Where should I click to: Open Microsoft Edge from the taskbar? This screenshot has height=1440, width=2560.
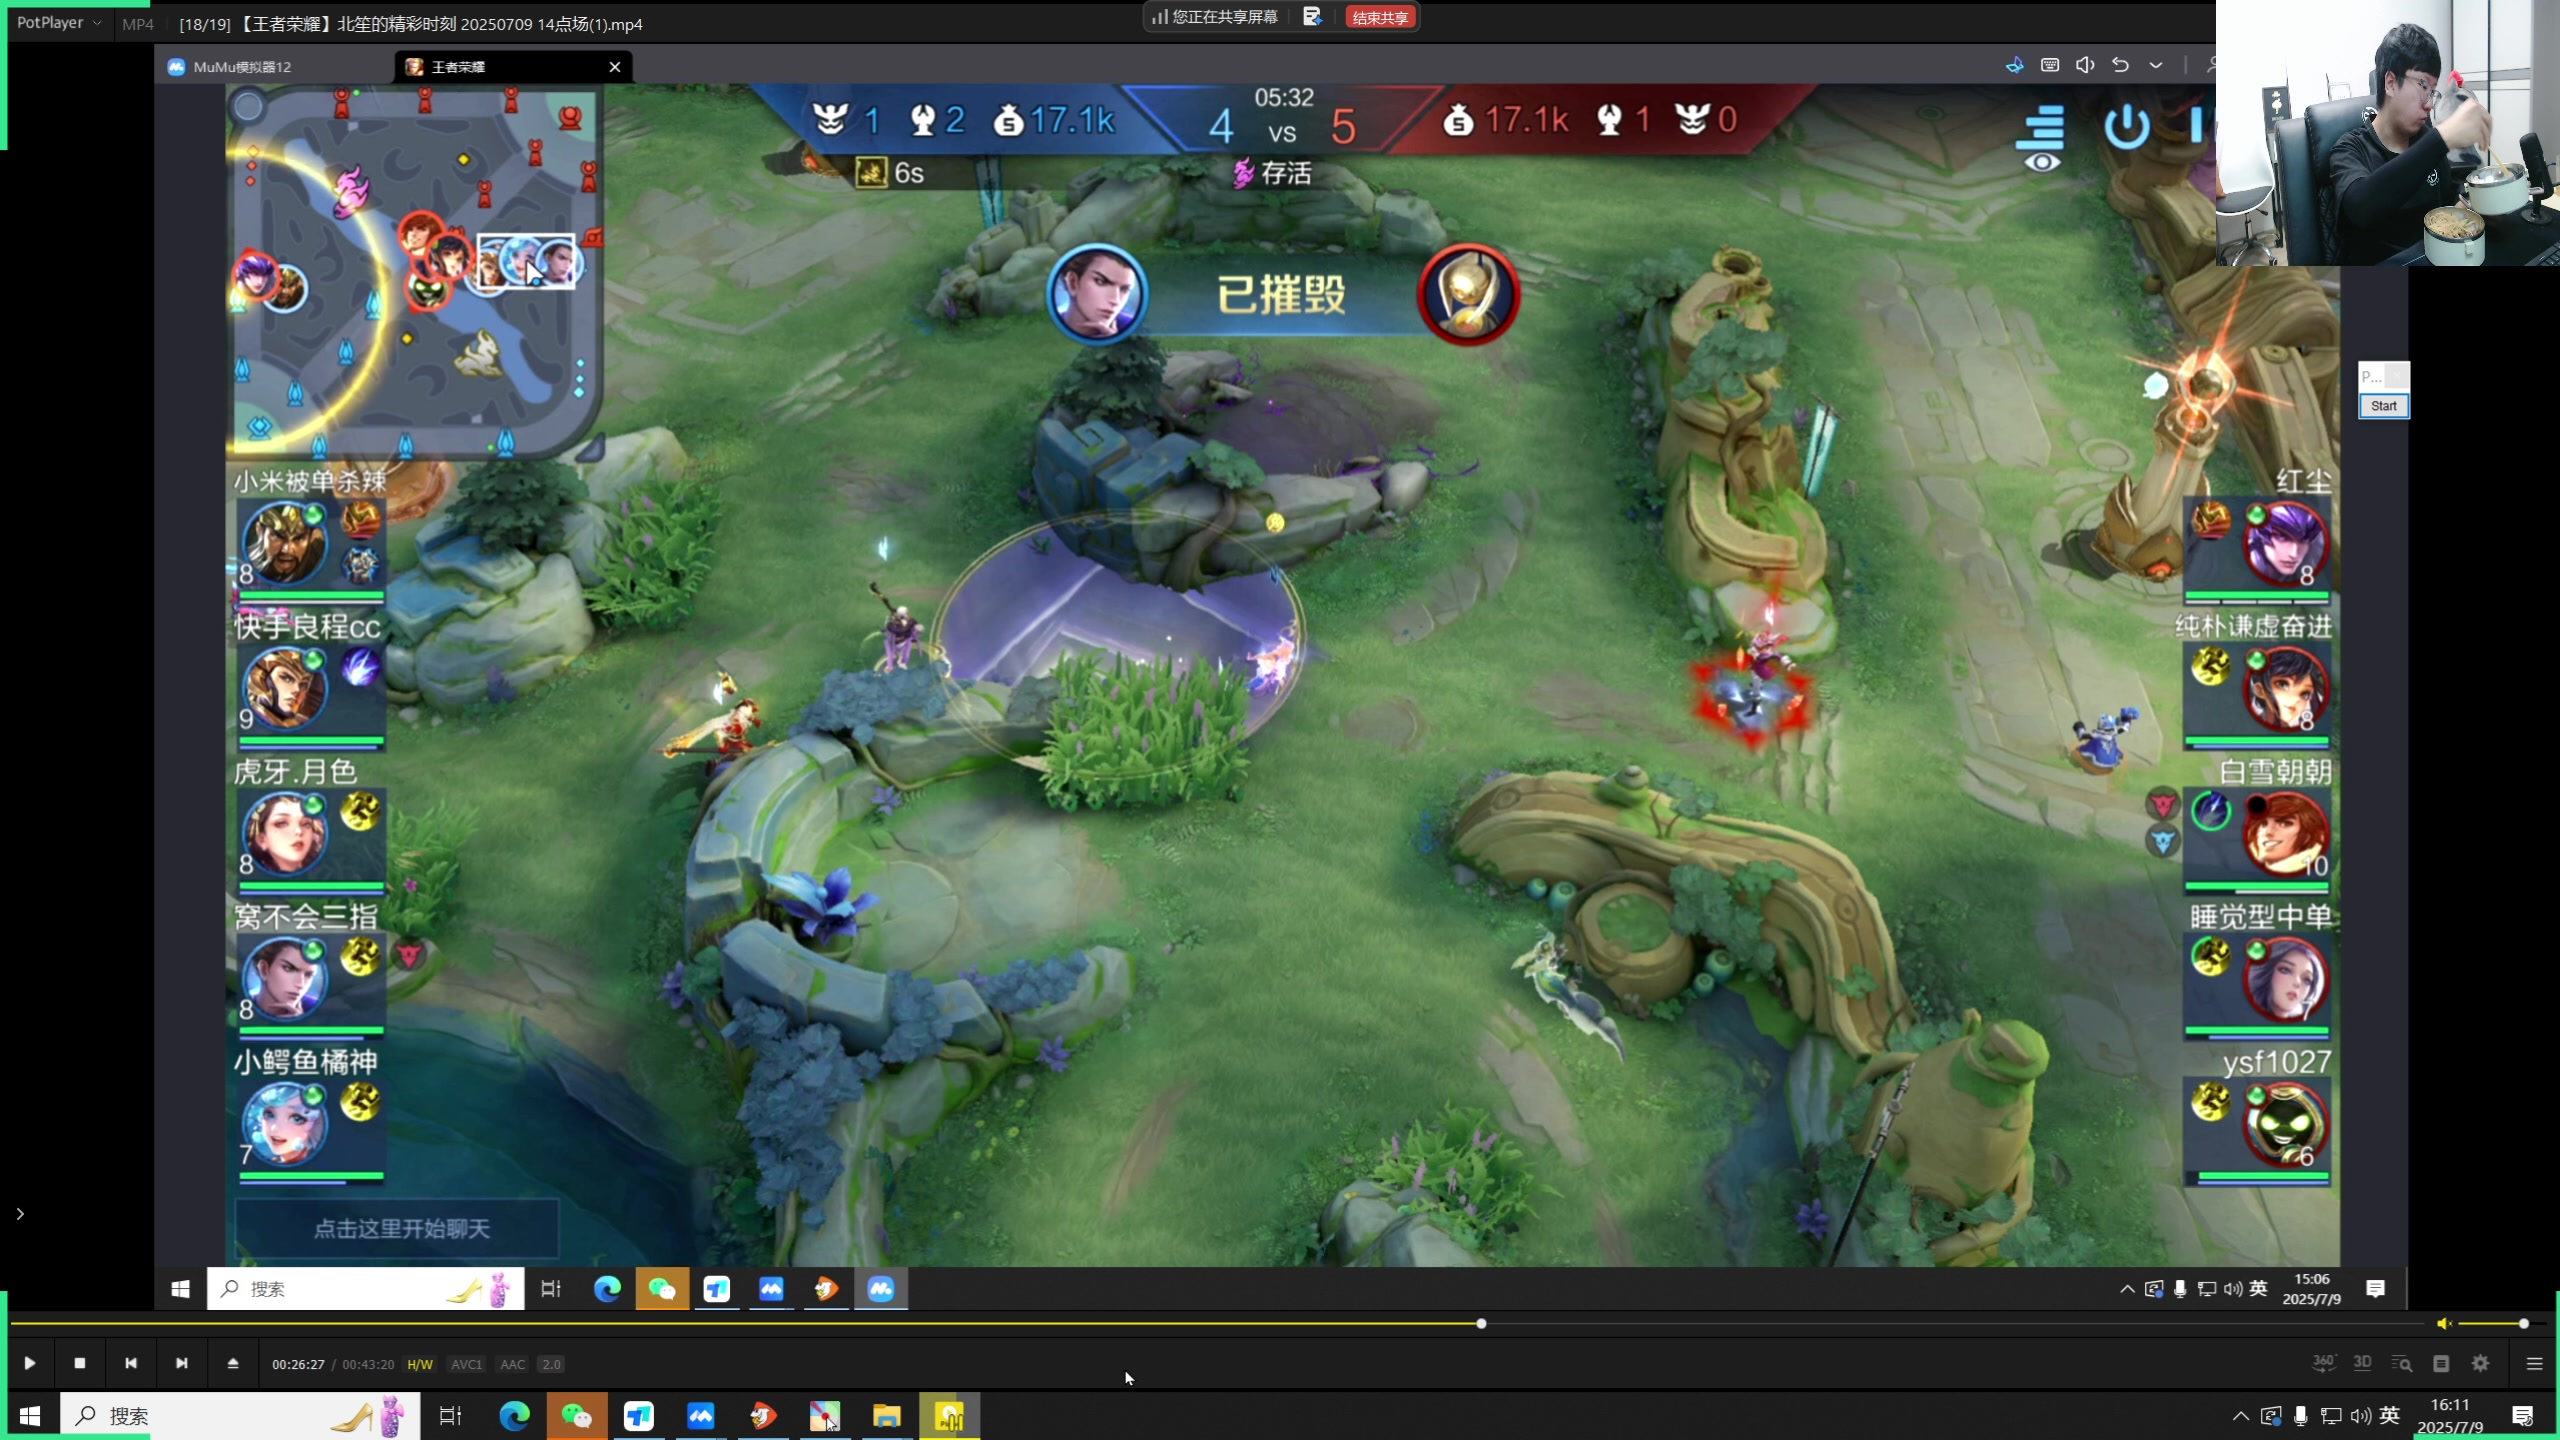click(x=514, y=1416)
